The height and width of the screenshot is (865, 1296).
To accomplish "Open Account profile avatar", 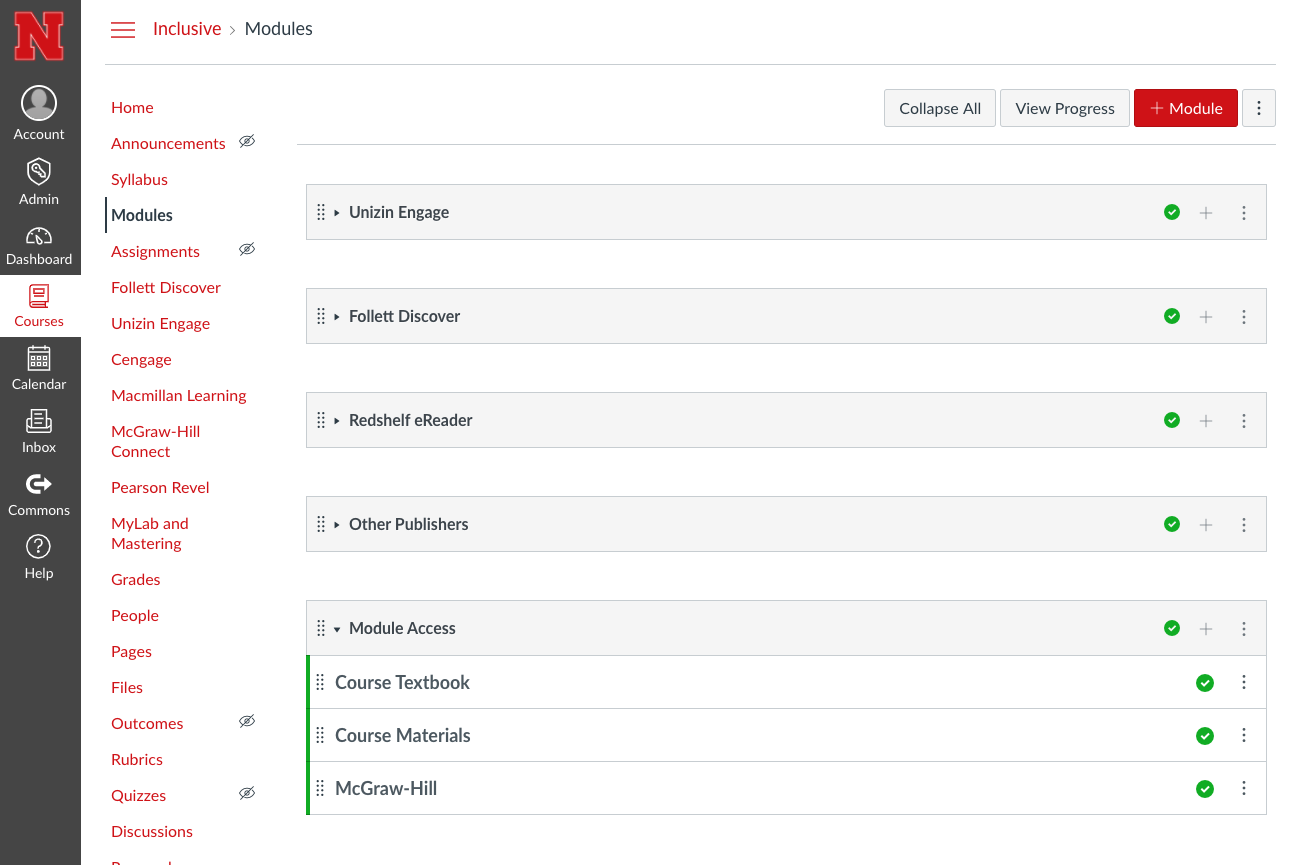I will (39, 104).
